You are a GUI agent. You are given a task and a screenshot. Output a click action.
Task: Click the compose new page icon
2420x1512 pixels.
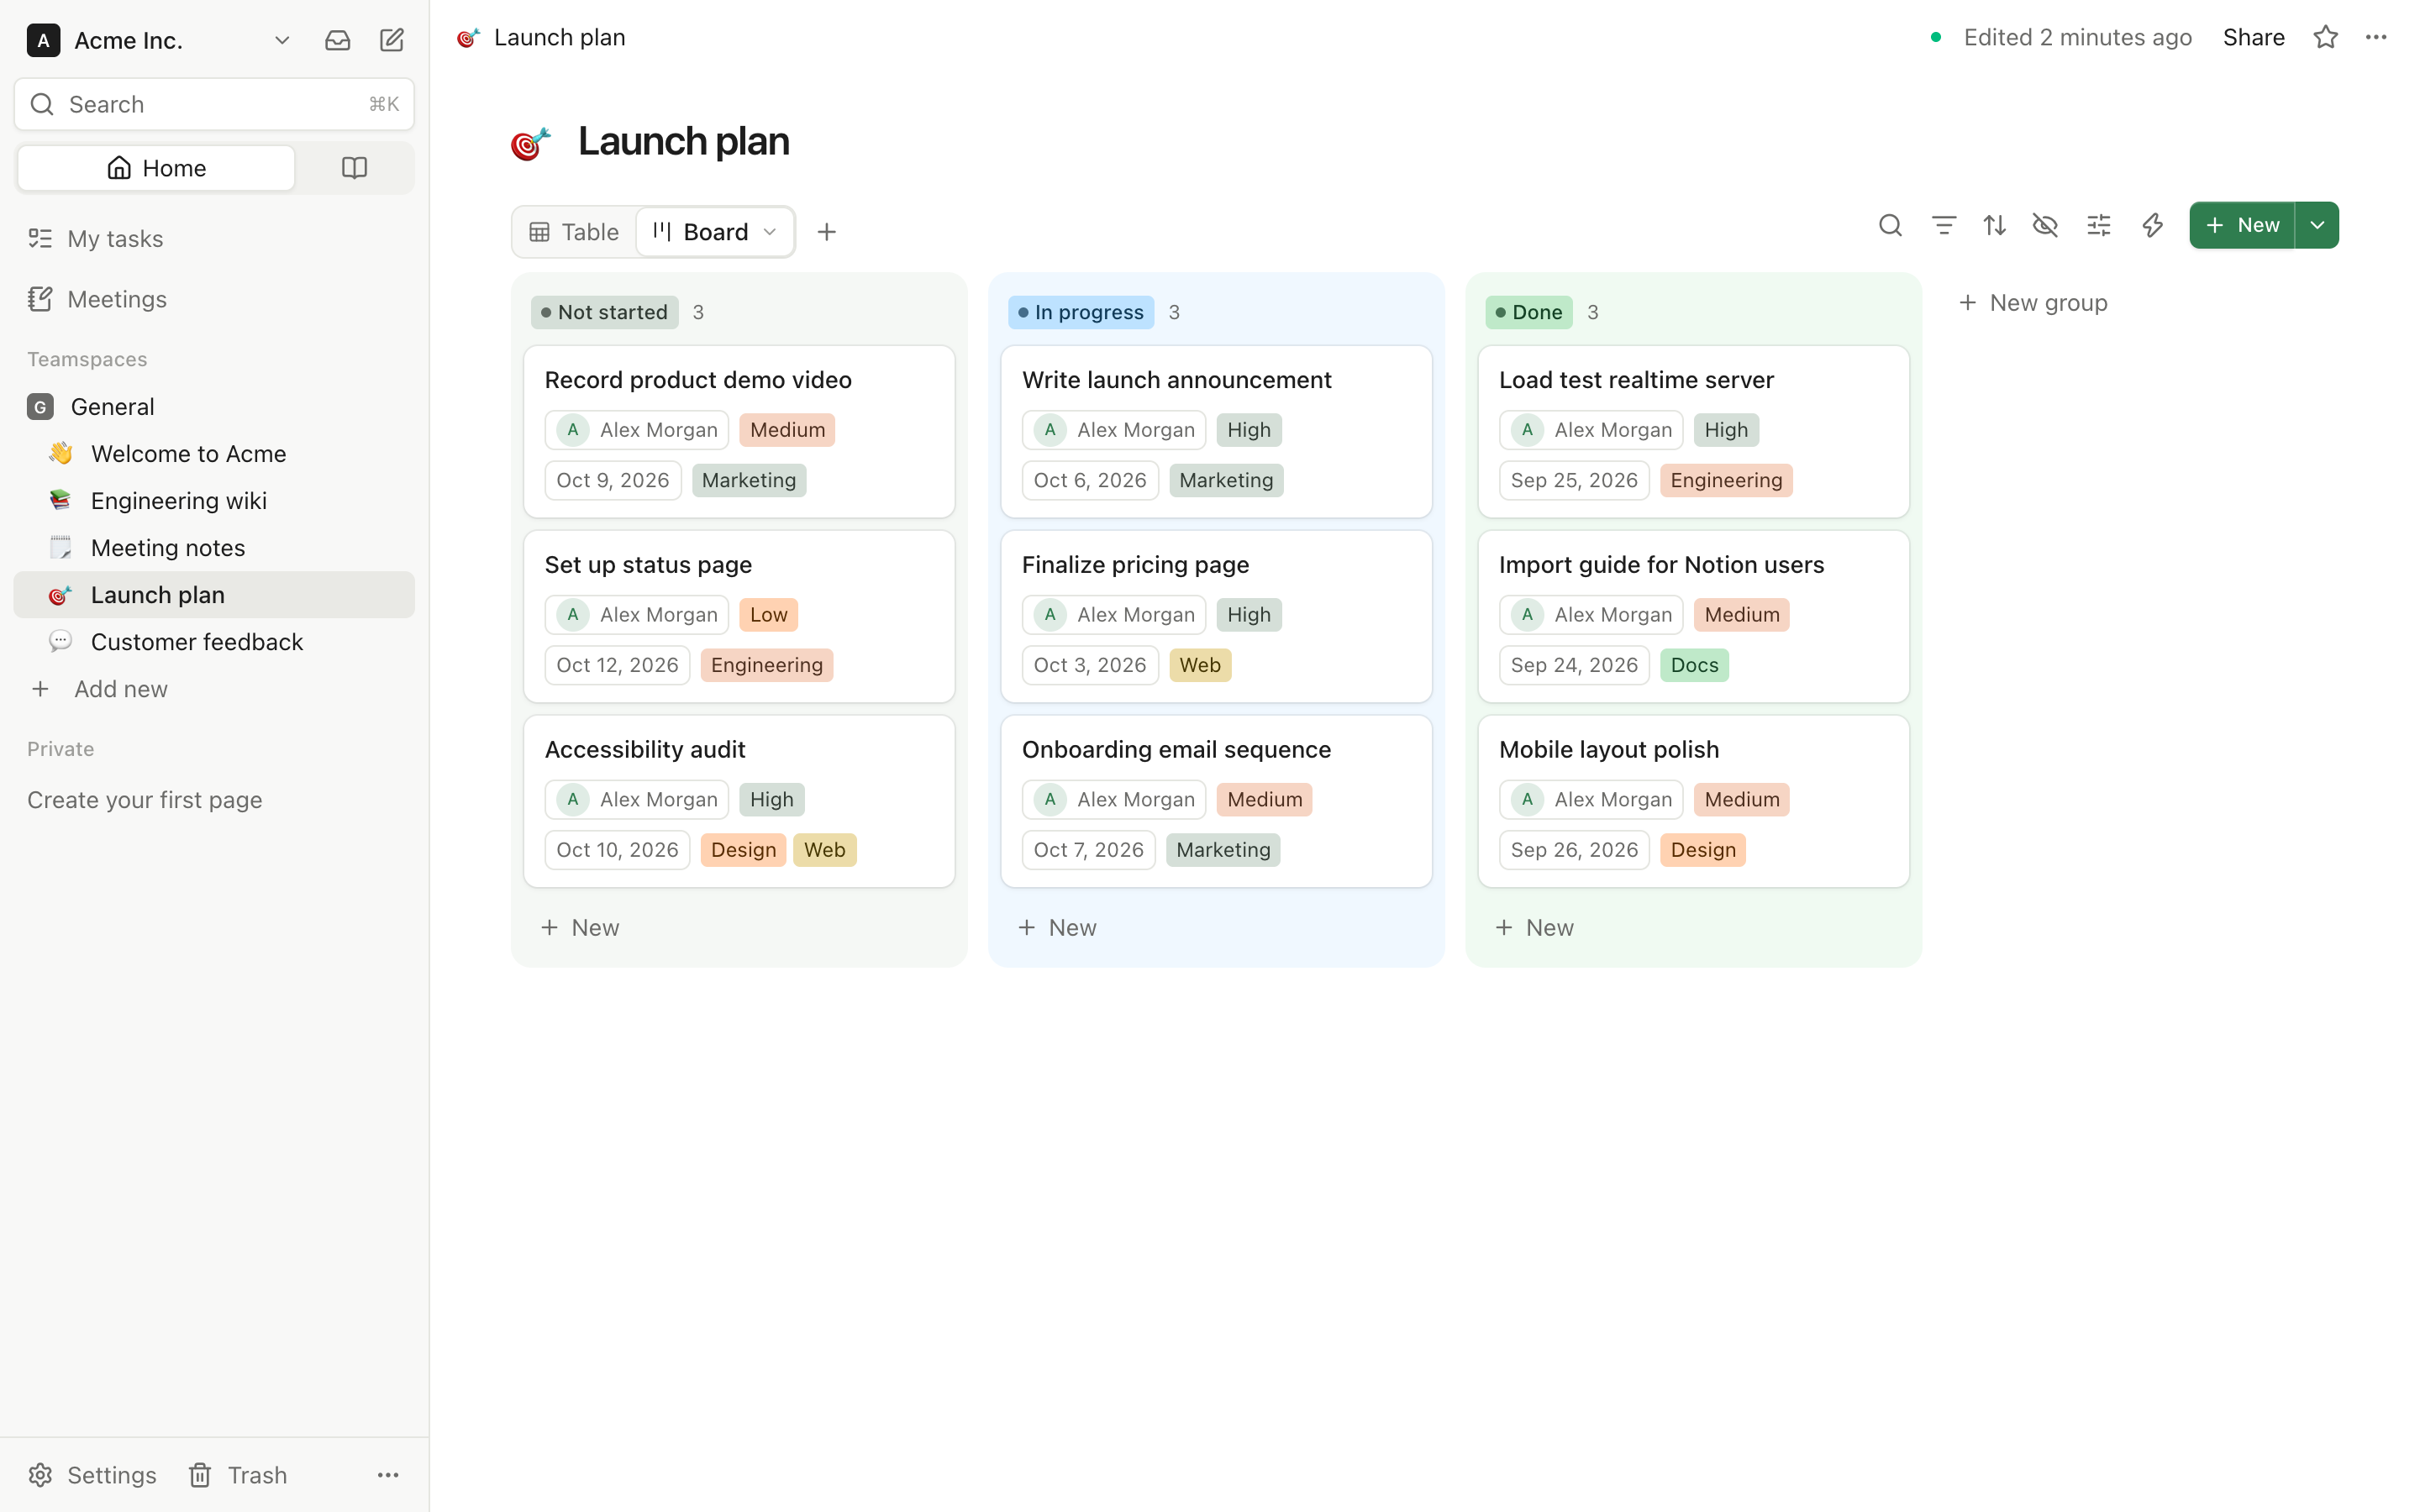click(x=392, y=40)
